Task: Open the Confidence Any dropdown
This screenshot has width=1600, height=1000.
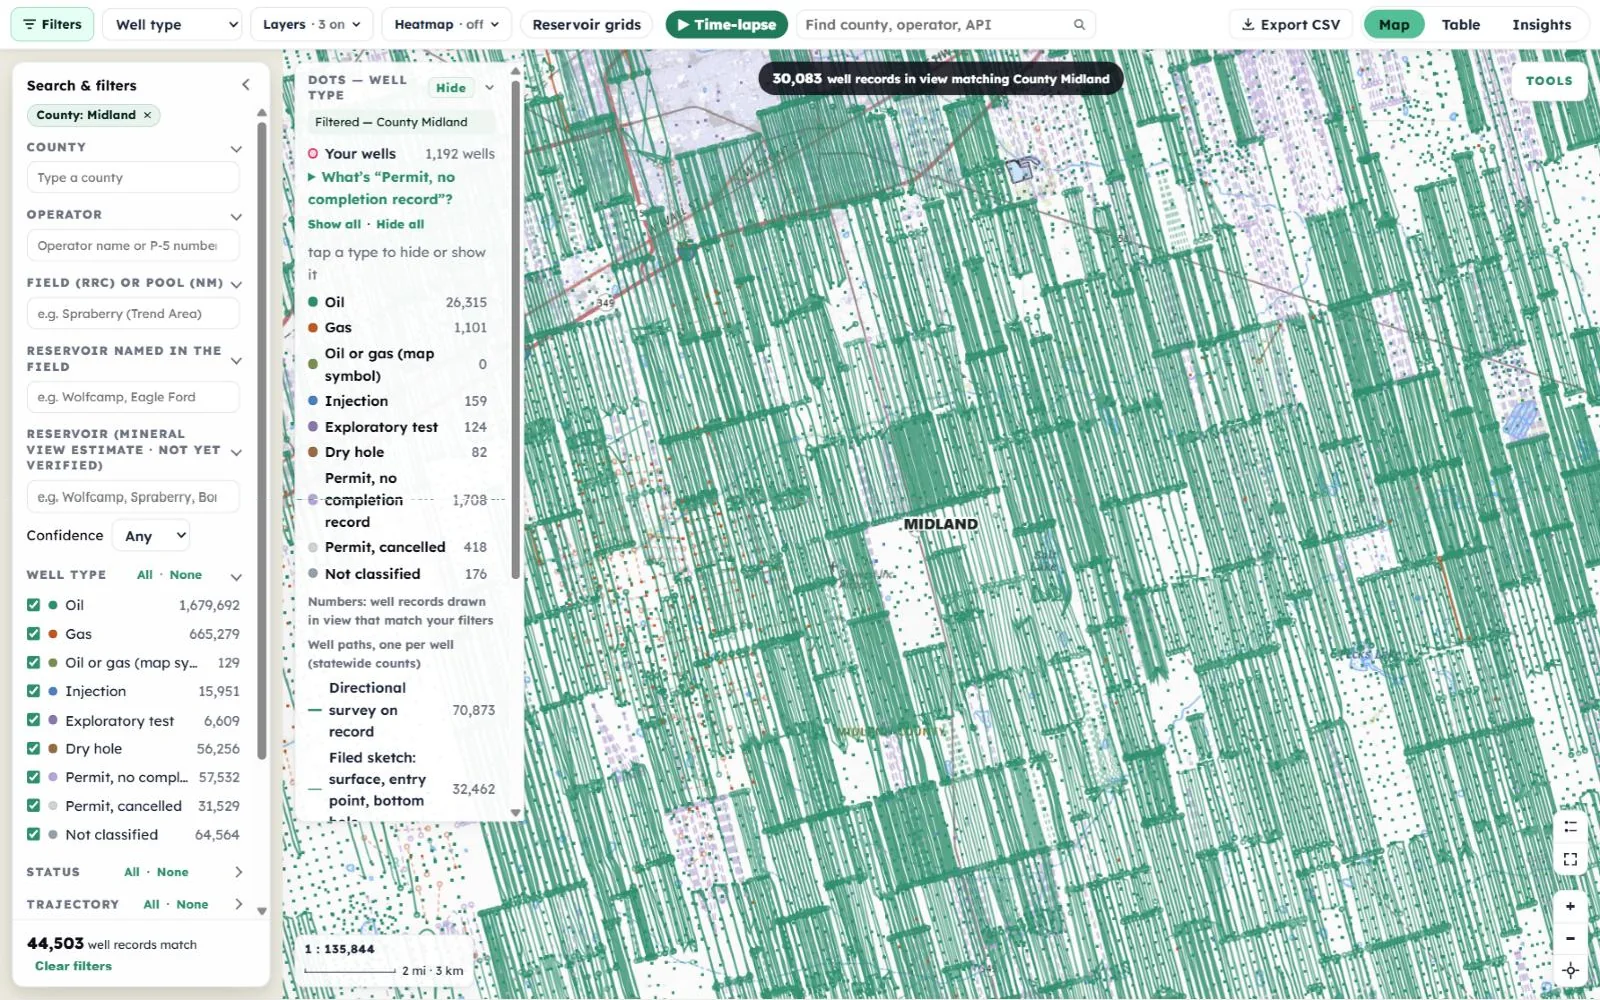Action: coord(151,536)
